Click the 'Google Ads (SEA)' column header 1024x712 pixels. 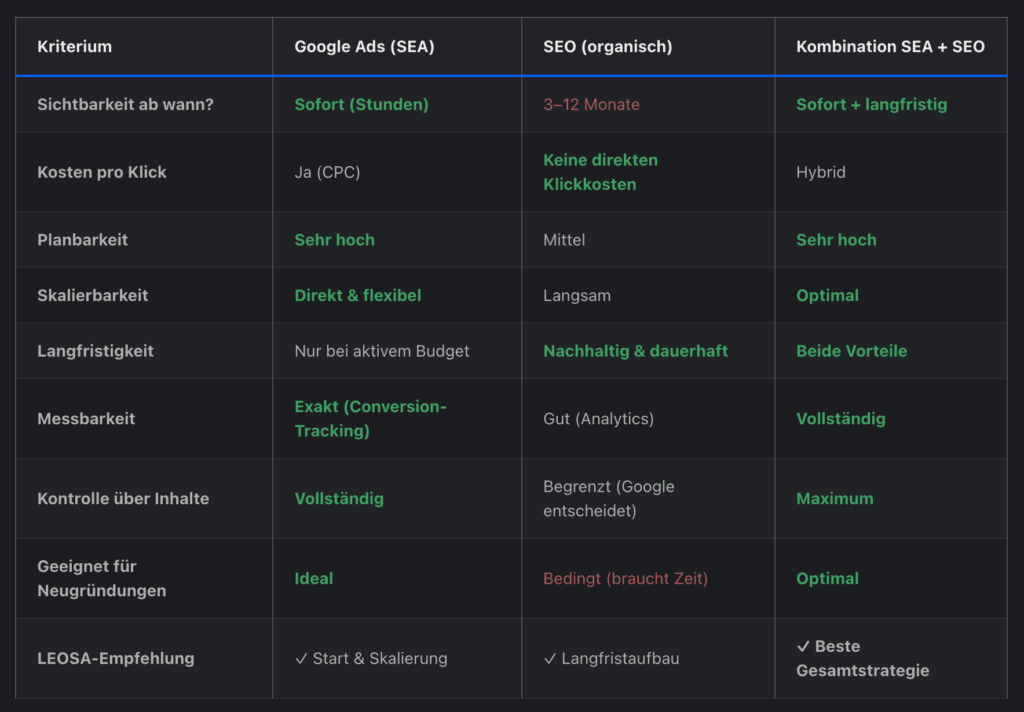pos(364,47)
